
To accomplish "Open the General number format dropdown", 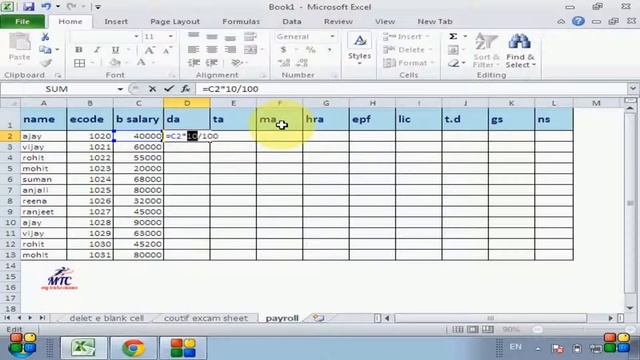I will 332,36.
